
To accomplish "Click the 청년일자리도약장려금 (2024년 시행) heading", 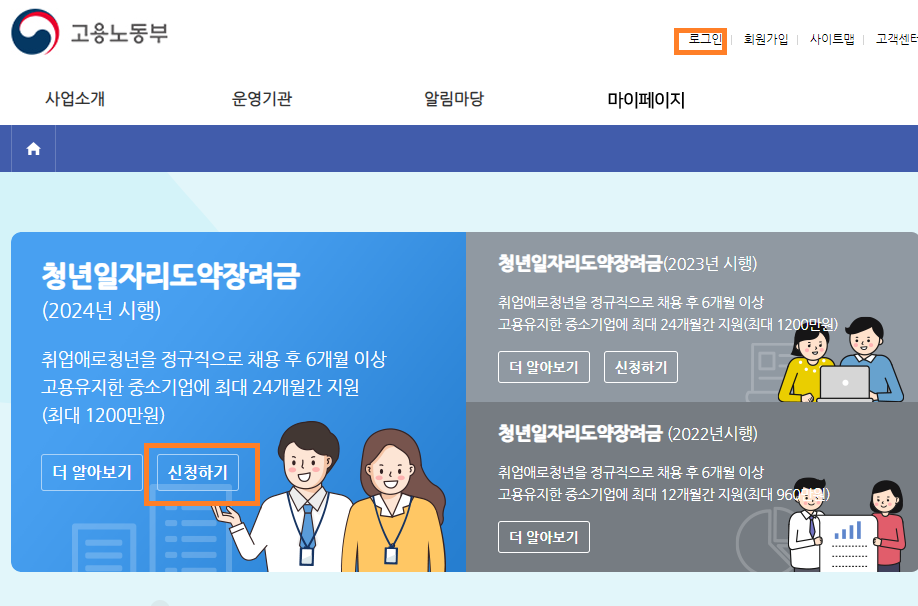I will [x=170, y=291].
